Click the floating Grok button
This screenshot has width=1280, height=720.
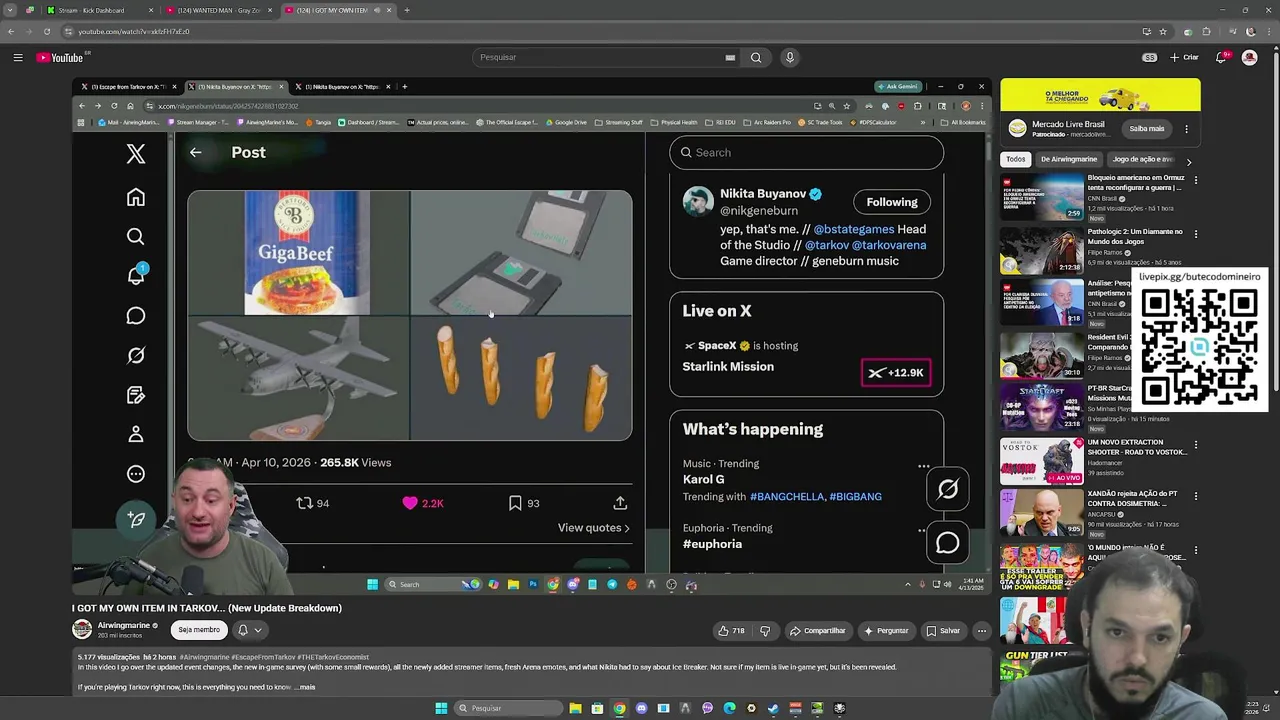pyautogui.click(x=947, y=489)
